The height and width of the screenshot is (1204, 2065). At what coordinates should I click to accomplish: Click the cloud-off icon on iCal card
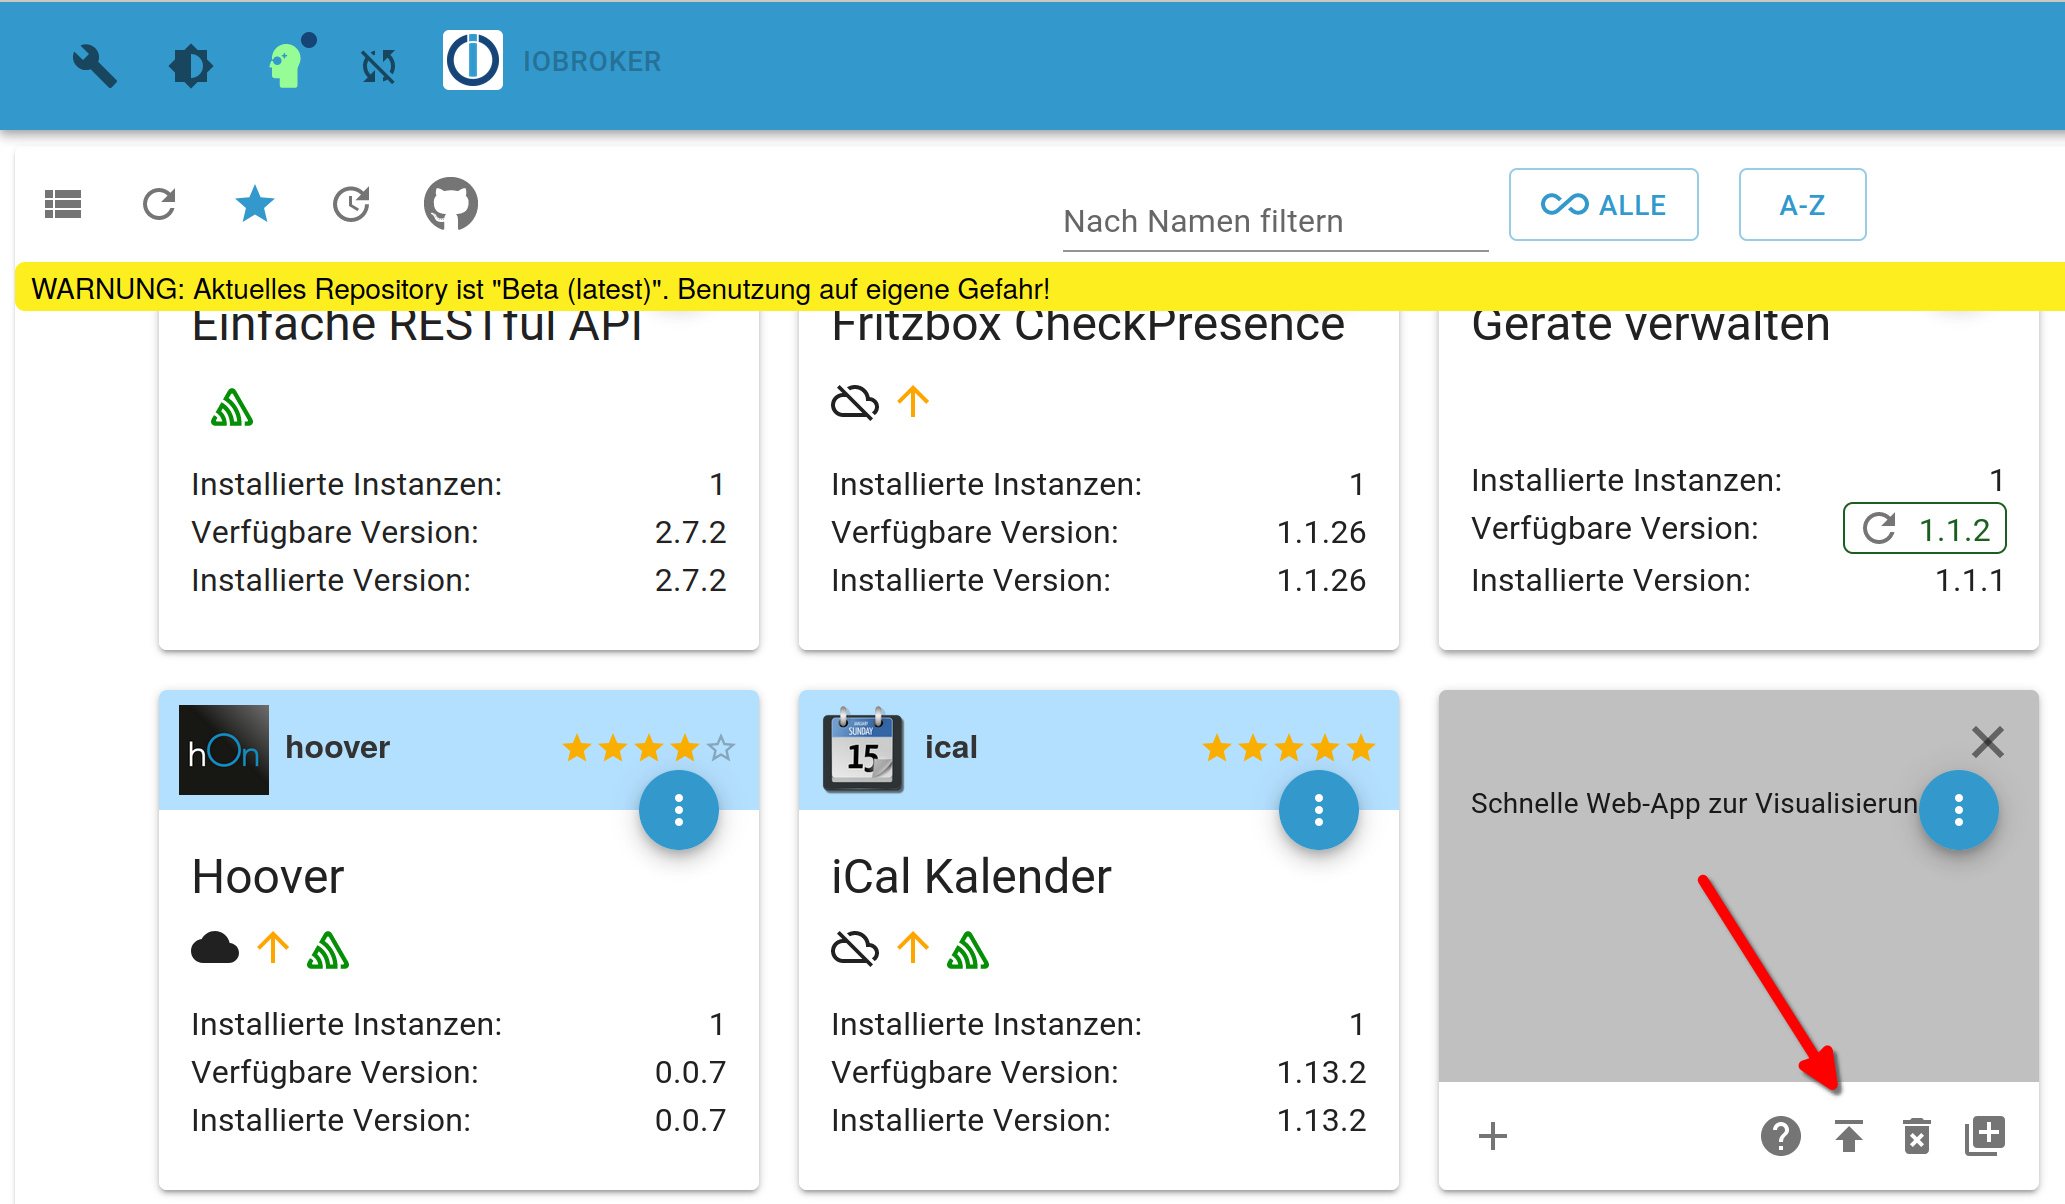[855, 947]
